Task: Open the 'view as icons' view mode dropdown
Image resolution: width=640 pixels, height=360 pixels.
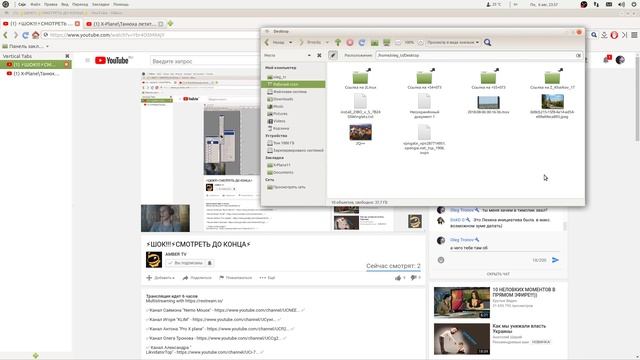Action: click(453, 42)
